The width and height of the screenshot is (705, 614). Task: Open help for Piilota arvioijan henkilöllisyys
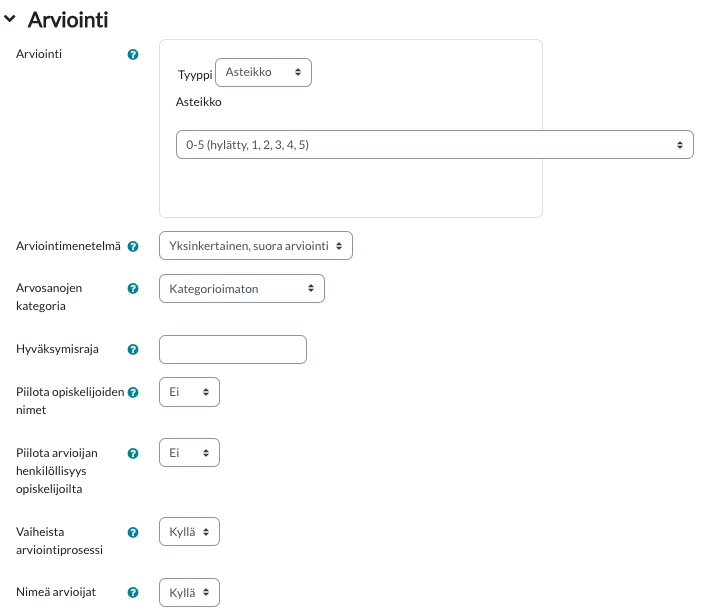click(133, 453)
